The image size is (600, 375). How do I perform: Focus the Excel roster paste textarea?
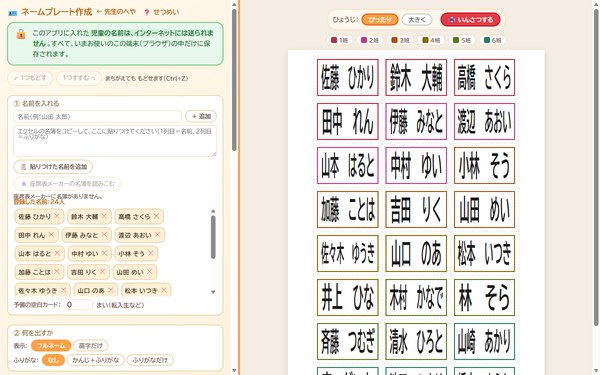tap(115, 141)
